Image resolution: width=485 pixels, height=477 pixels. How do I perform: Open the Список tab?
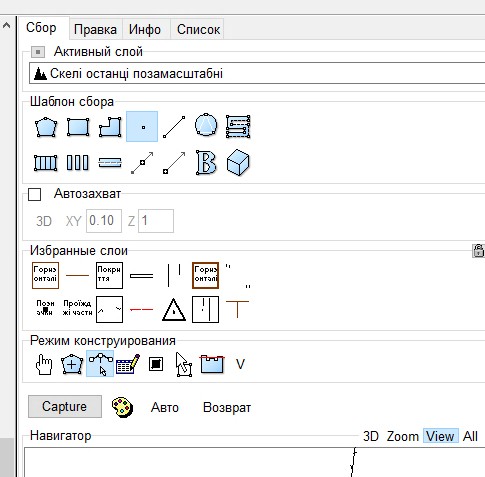[198, 29]
